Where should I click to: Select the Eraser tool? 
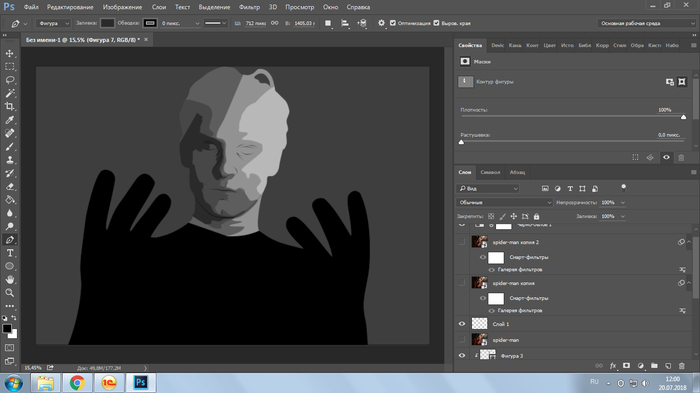[9, 187]
